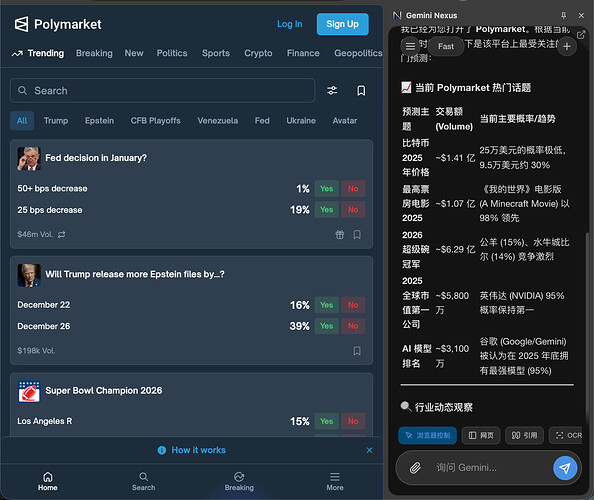This screenshot has width=594, height=500.
Task: Buy Yes on 50+ bps decrease
Action: tap(327, 189)
